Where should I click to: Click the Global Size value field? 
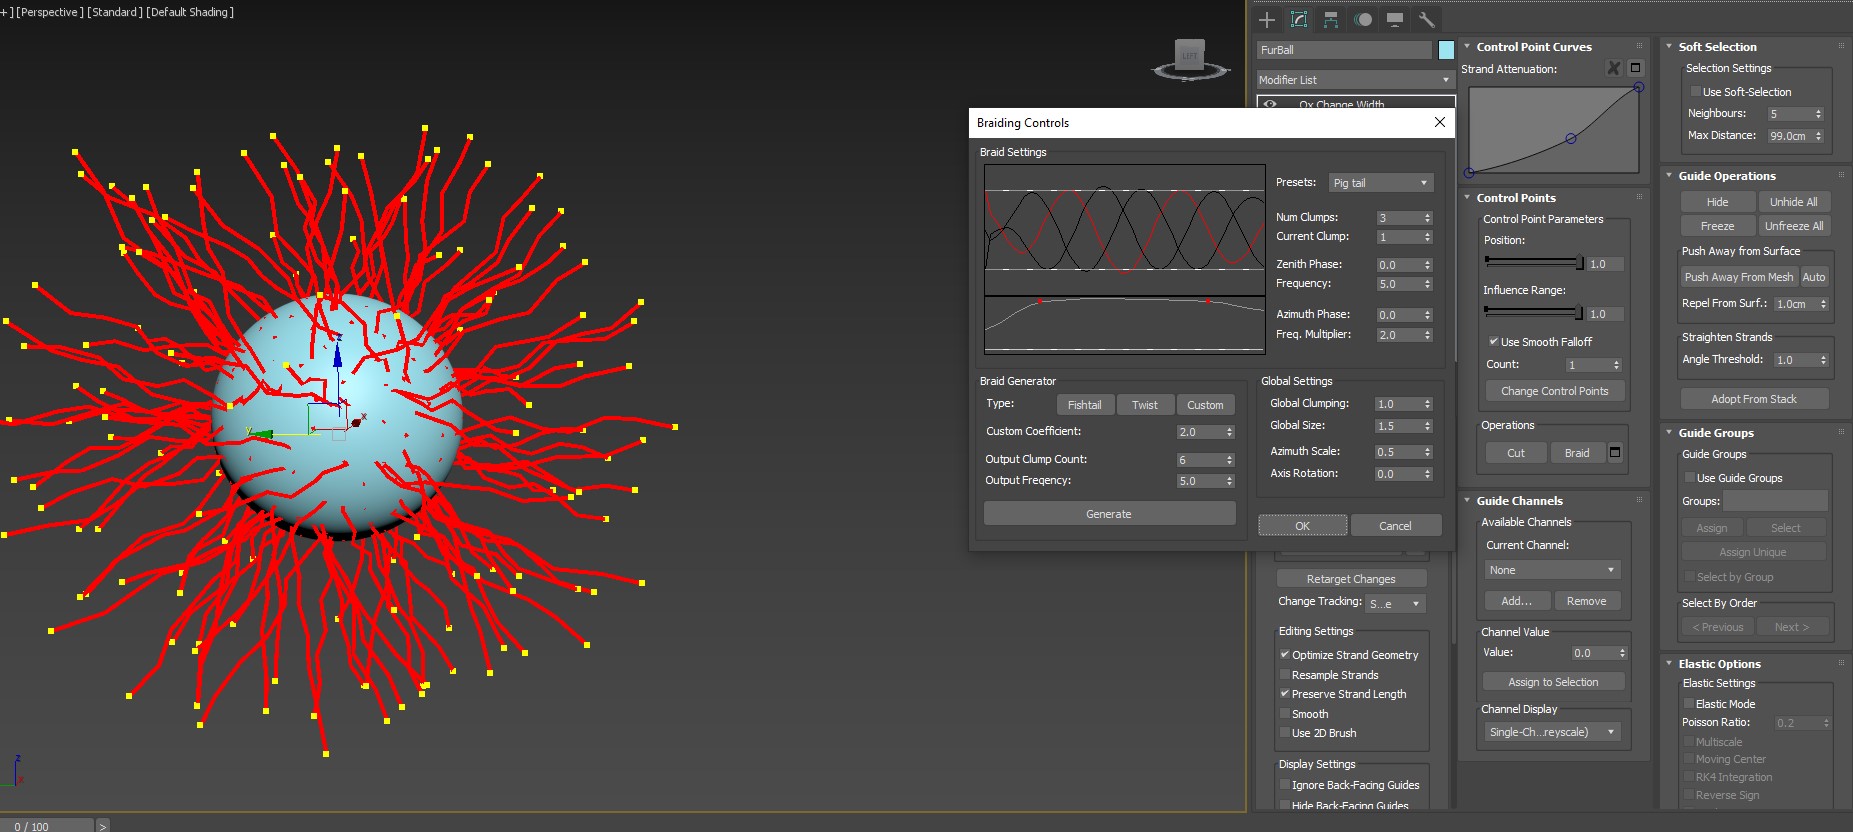(1394, 426)
